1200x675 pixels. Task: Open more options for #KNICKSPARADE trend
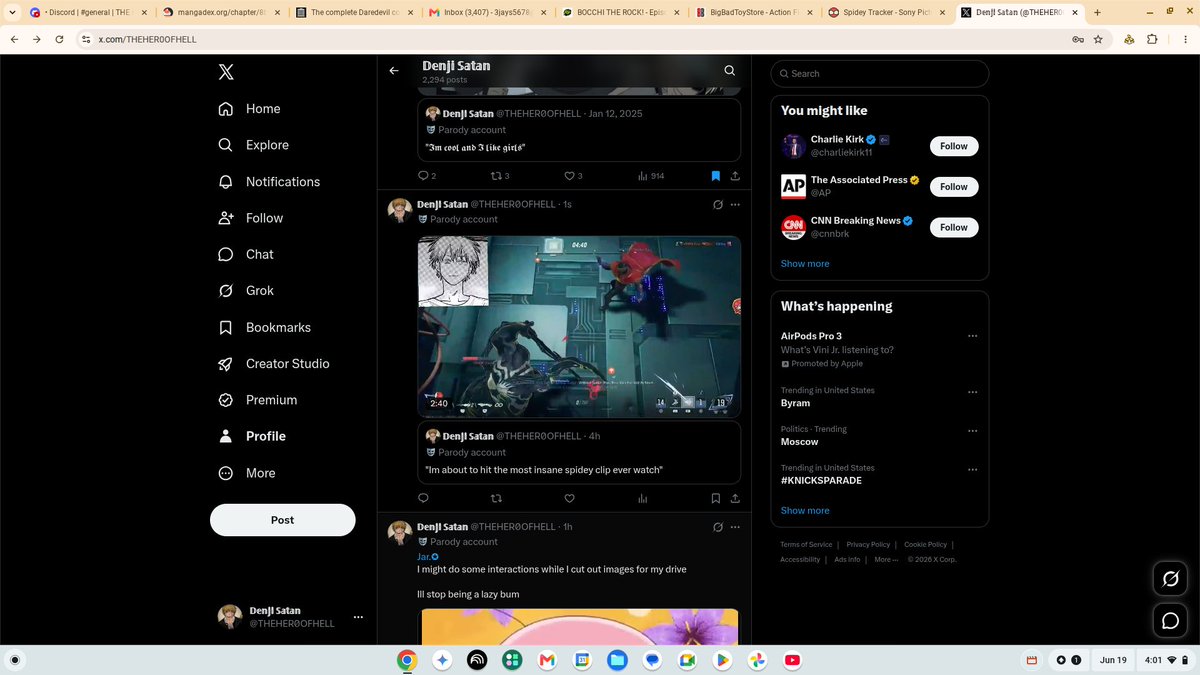pyautogui.click(x=972, y=469)
